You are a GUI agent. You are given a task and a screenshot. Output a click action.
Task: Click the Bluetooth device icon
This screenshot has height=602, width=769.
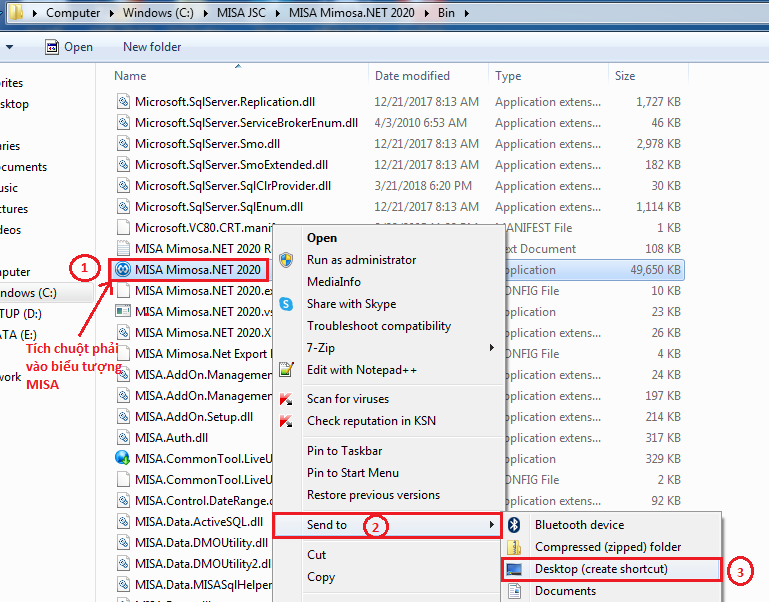click(513, 525)
